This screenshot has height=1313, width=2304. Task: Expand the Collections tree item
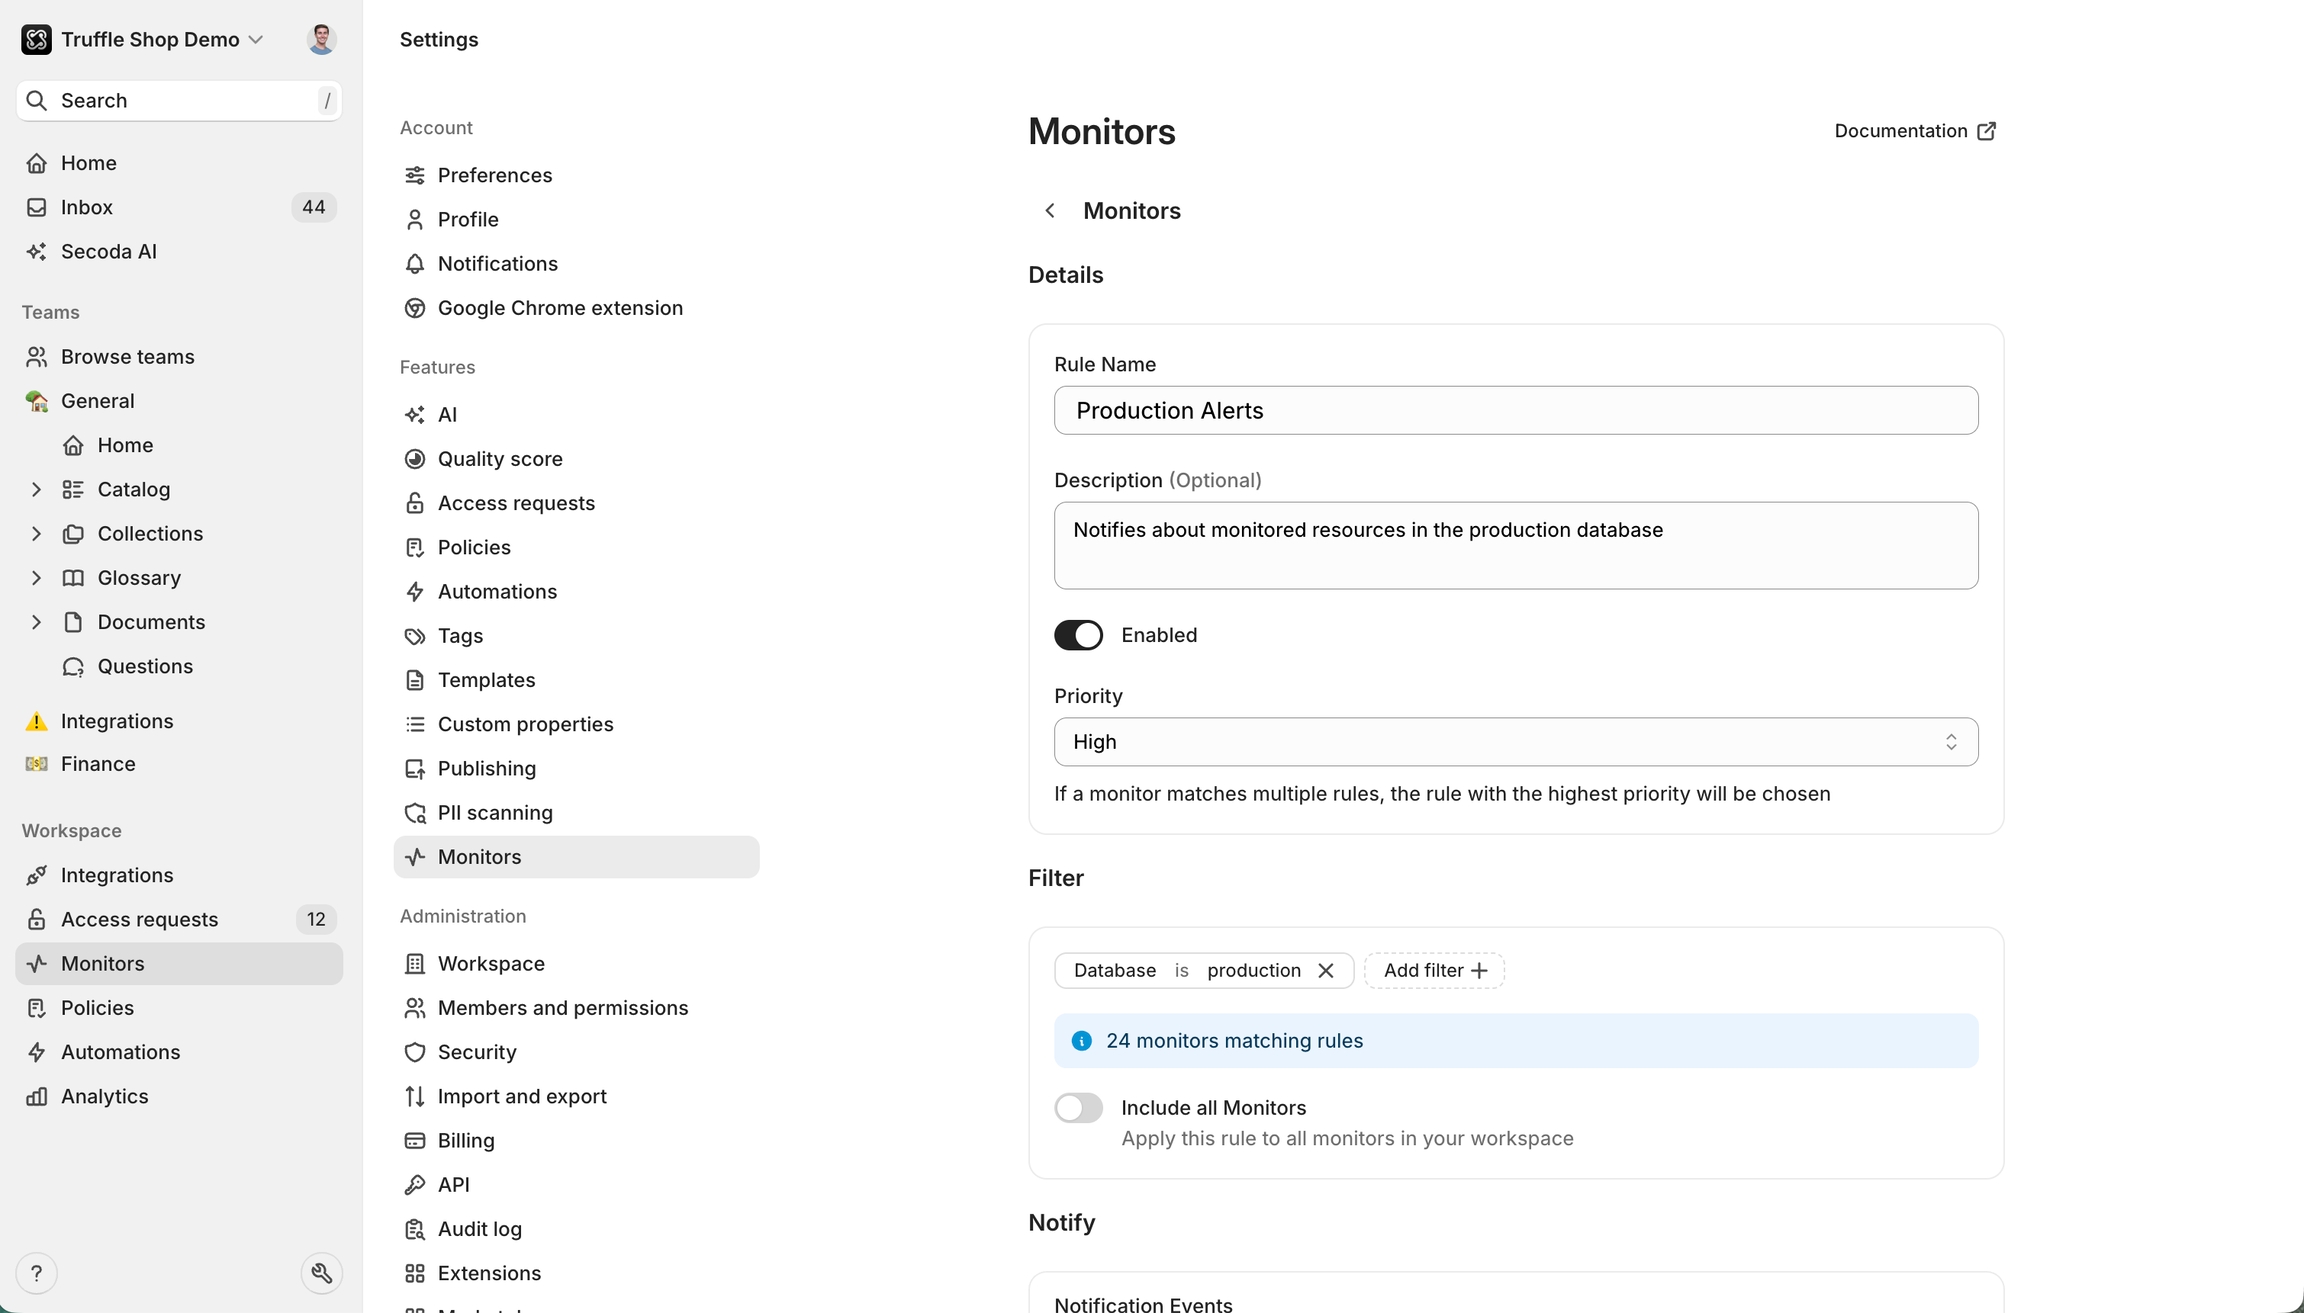coord(36,533)
